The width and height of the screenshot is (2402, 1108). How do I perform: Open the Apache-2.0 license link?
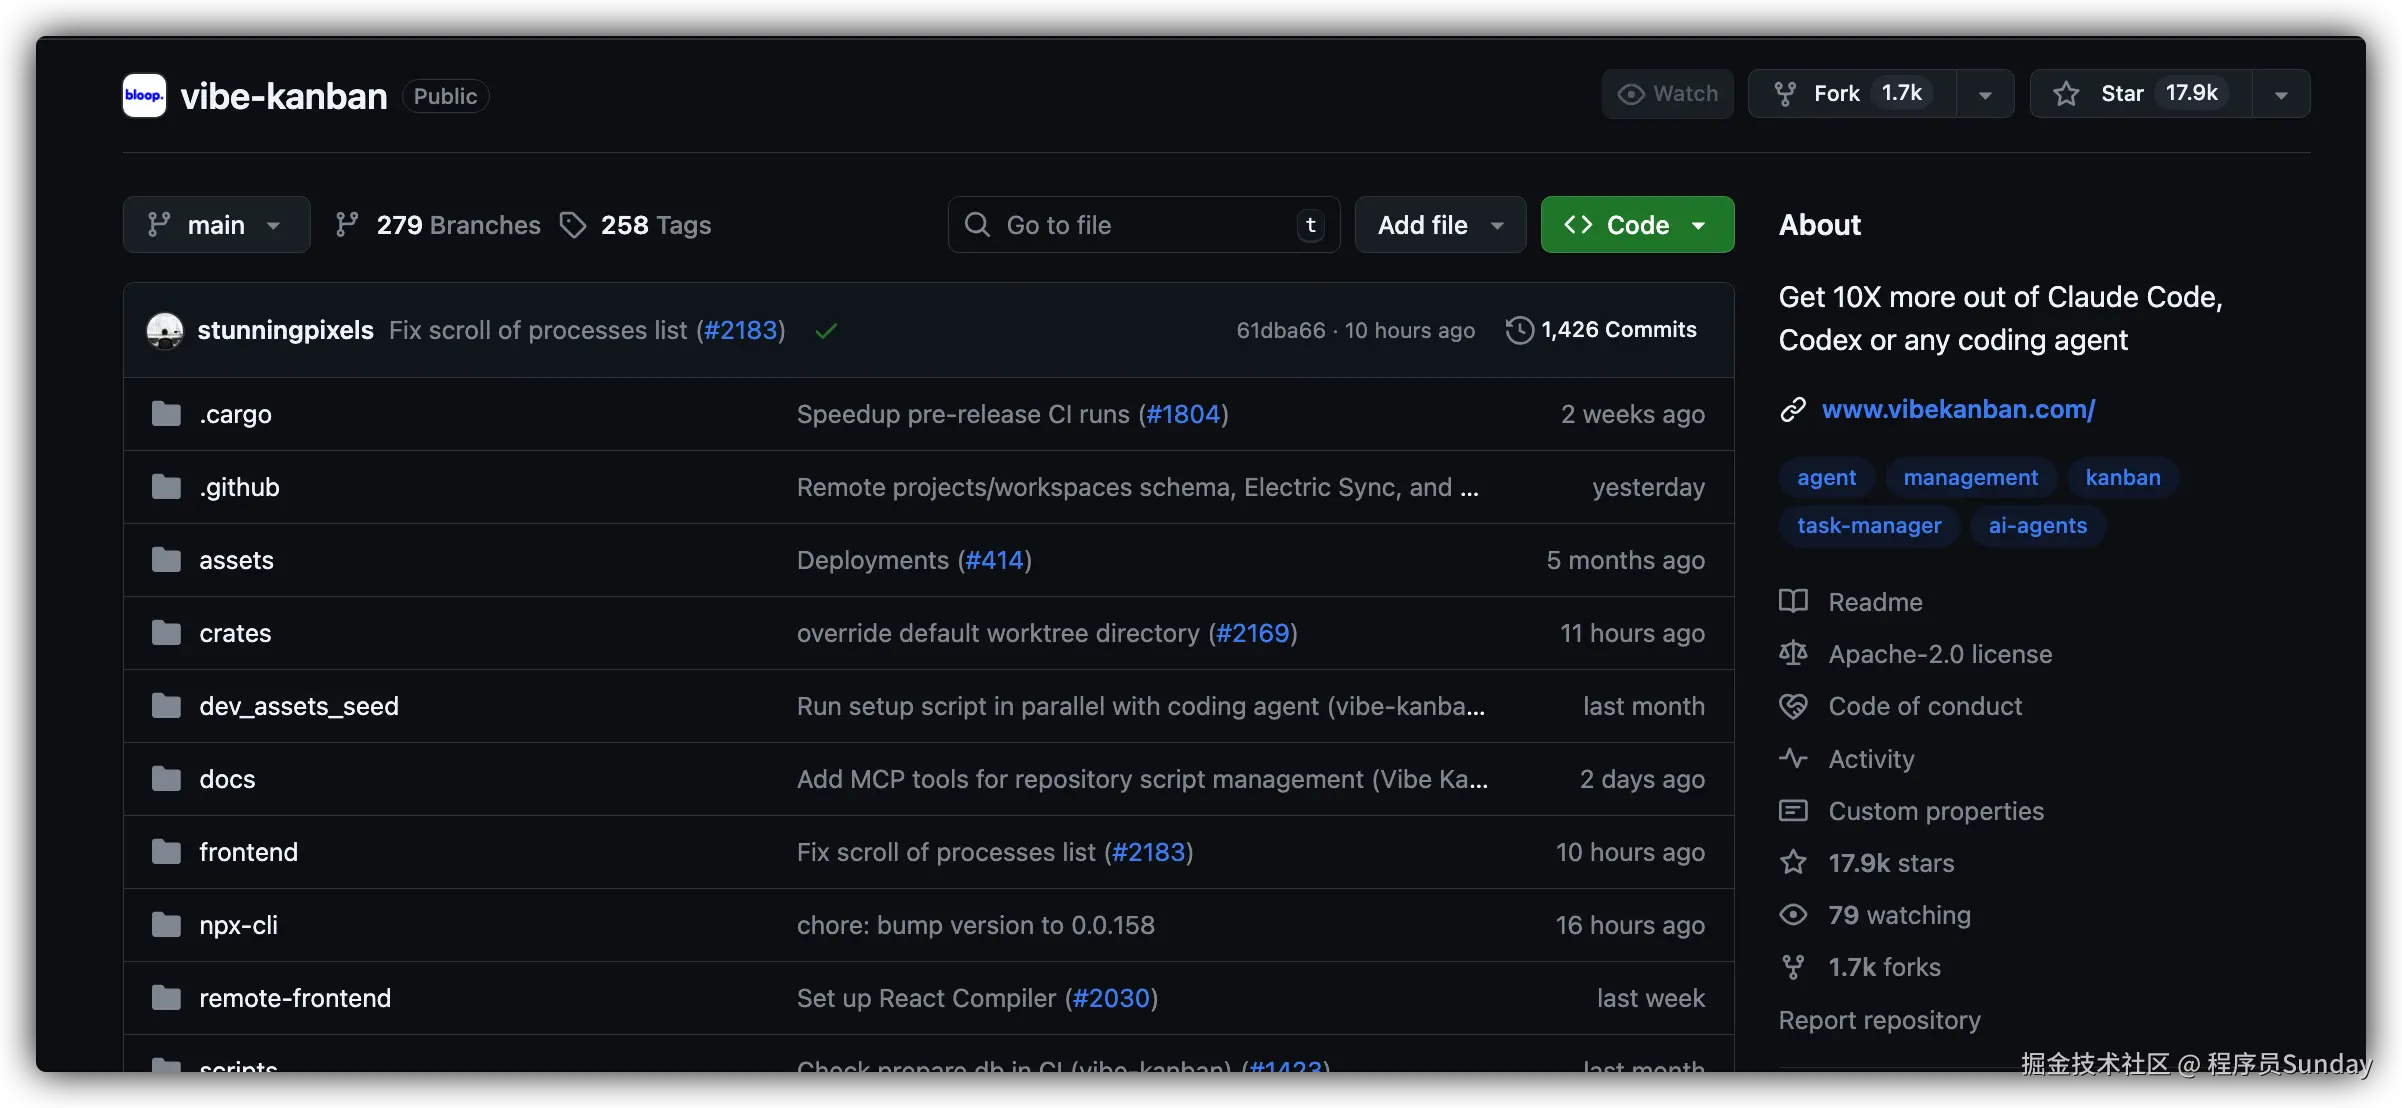(1939, 654)
